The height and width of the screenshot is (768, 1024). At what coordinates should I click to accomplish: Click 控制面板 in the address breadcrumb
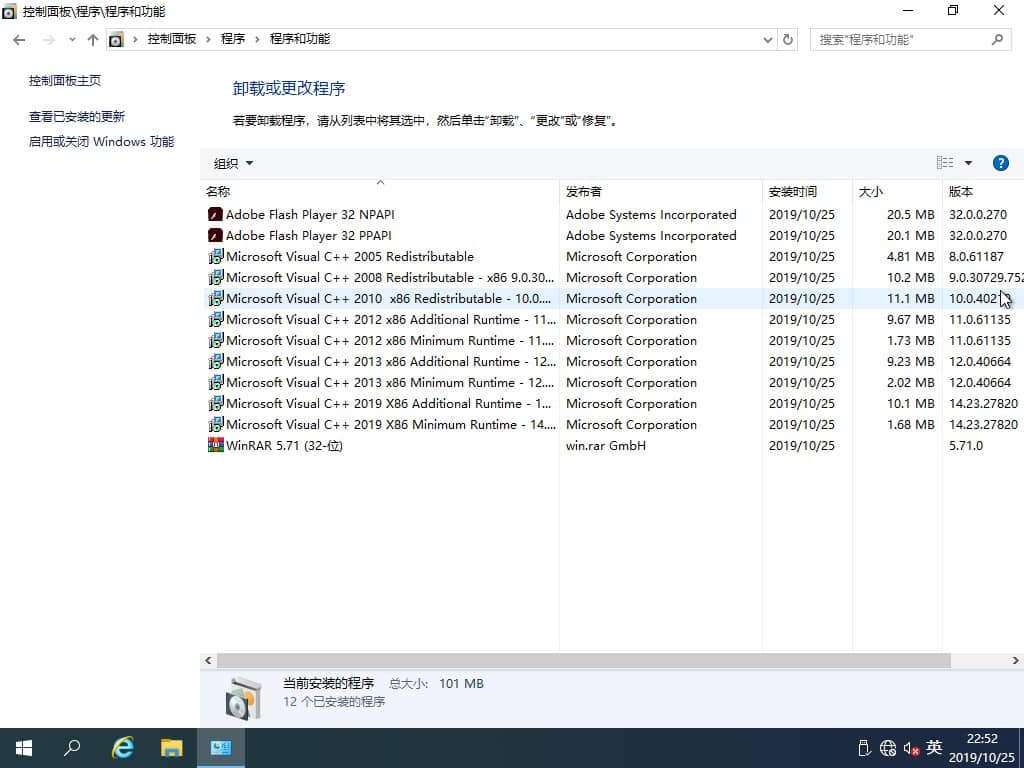(x=172, y=39)
